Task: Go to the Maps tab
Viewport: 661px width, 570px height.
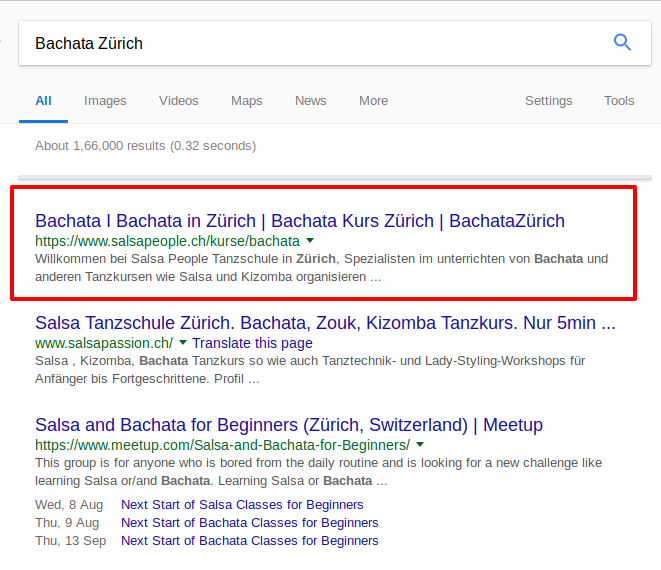Action: coord(246,101)
